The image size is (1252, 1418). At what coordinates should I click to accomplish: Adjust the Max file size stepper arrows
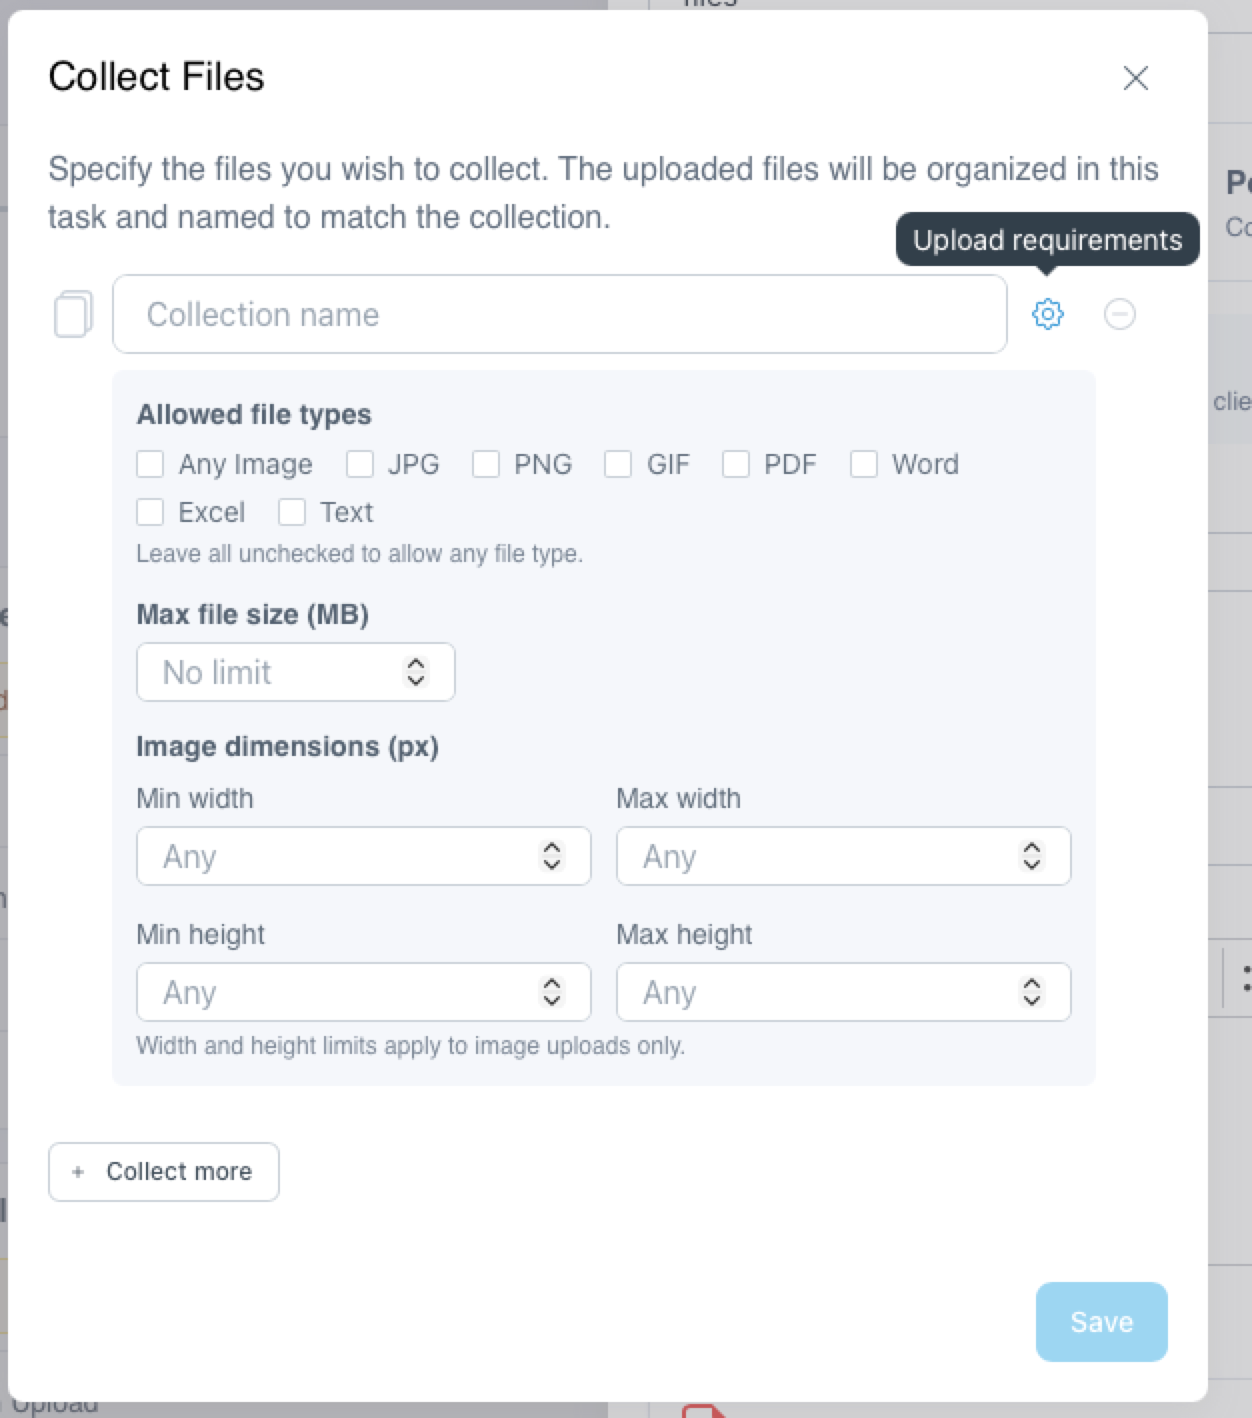[x=416, y=672]
